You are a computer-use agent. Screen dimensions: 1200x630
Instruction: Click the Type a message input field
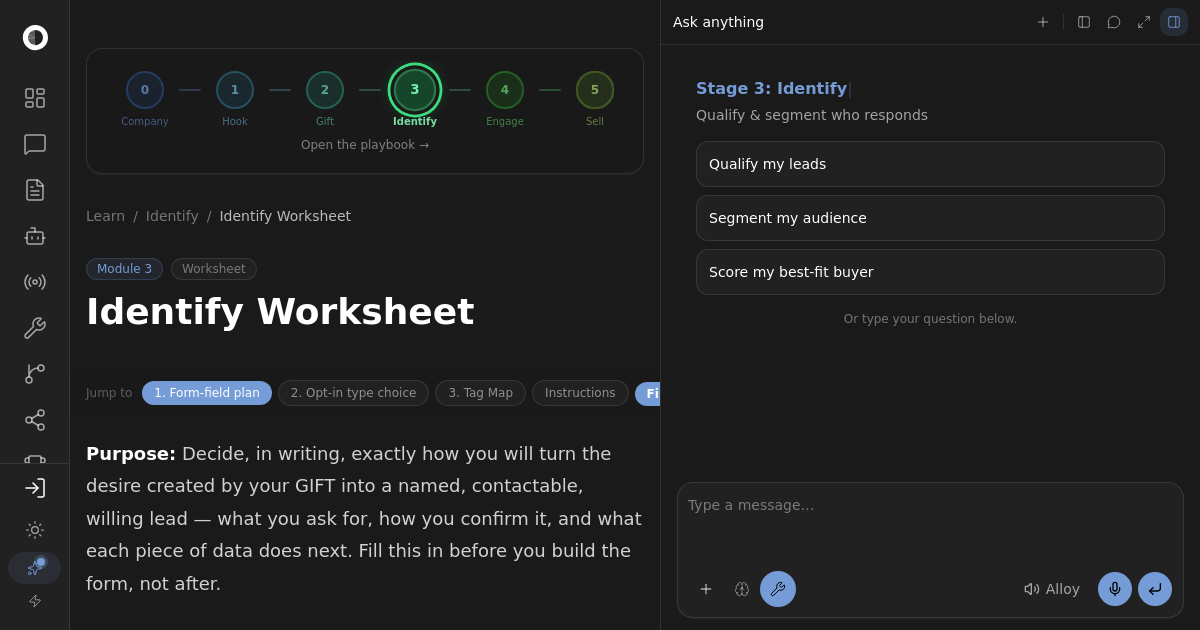pos(930,525)
